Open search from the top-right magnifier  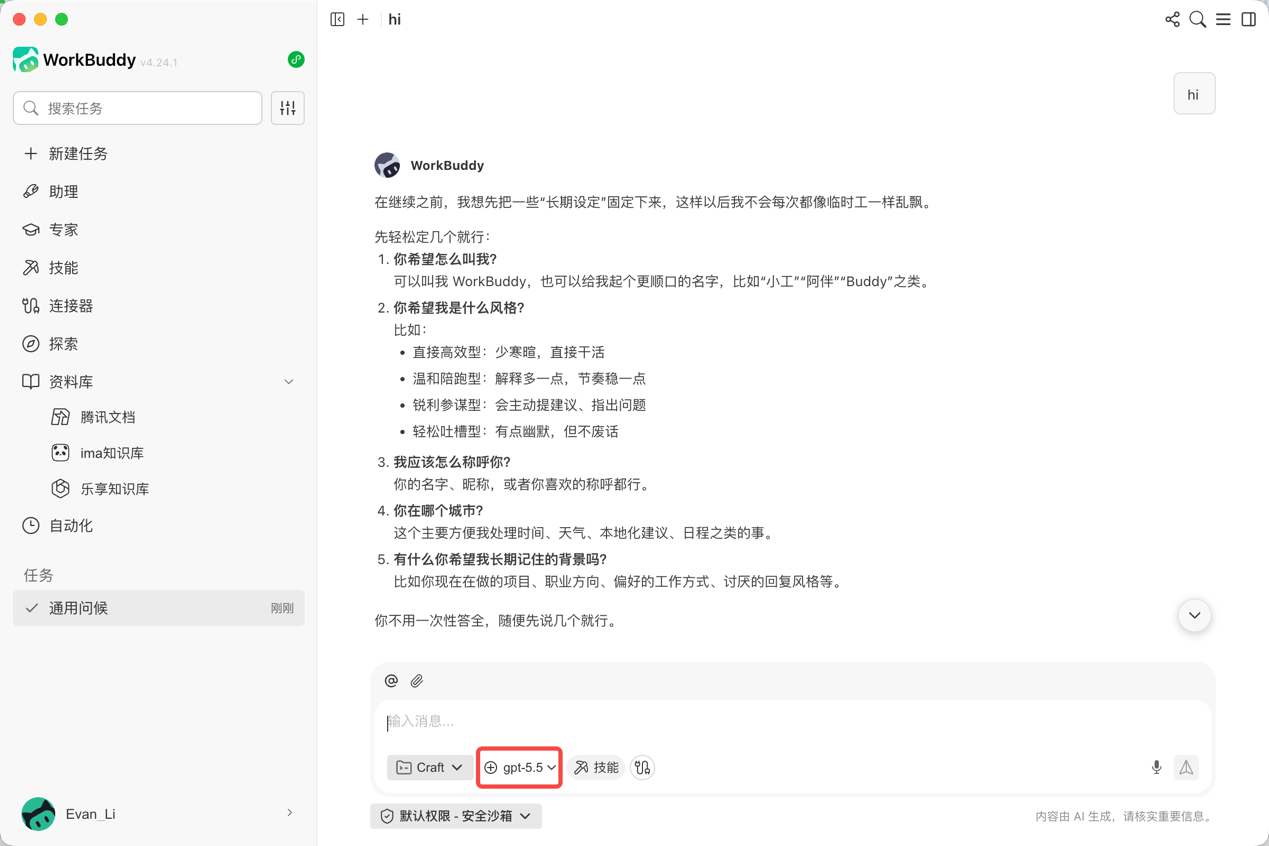coord(1198,19)
